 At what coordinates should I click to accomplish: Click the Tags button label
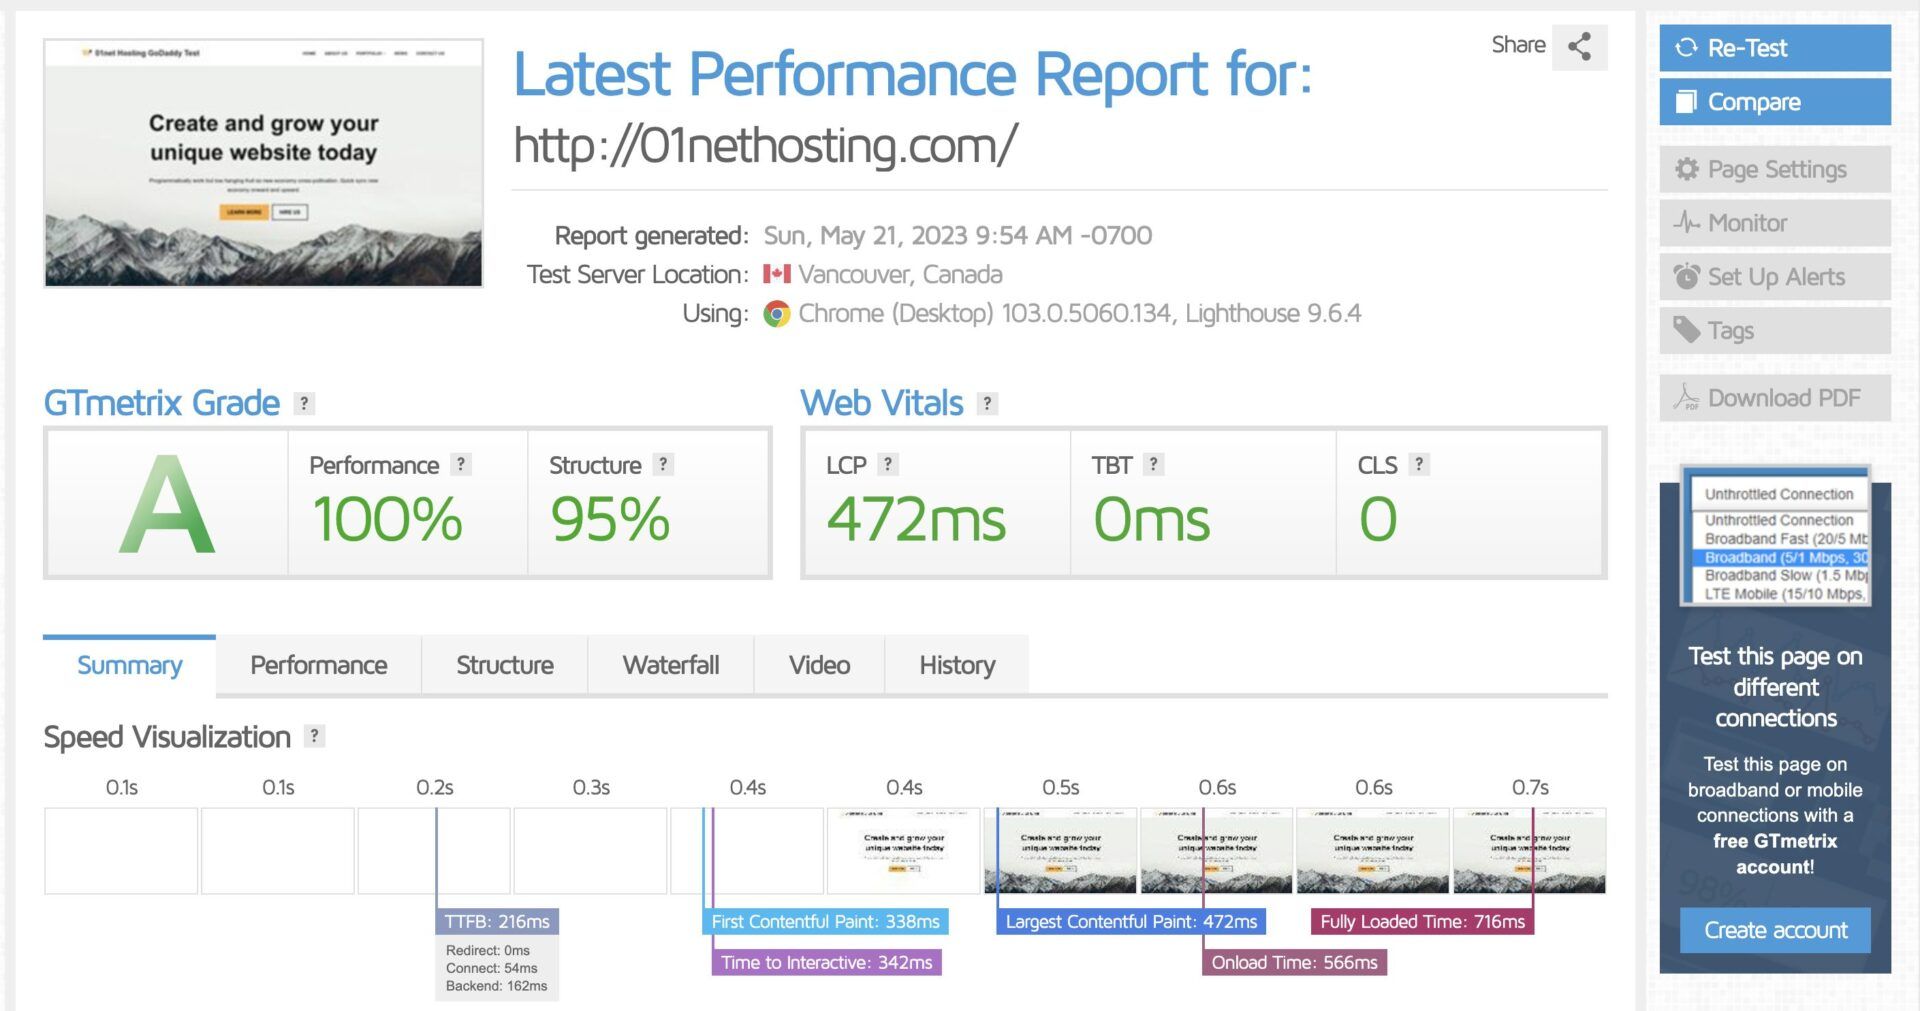1731,331
